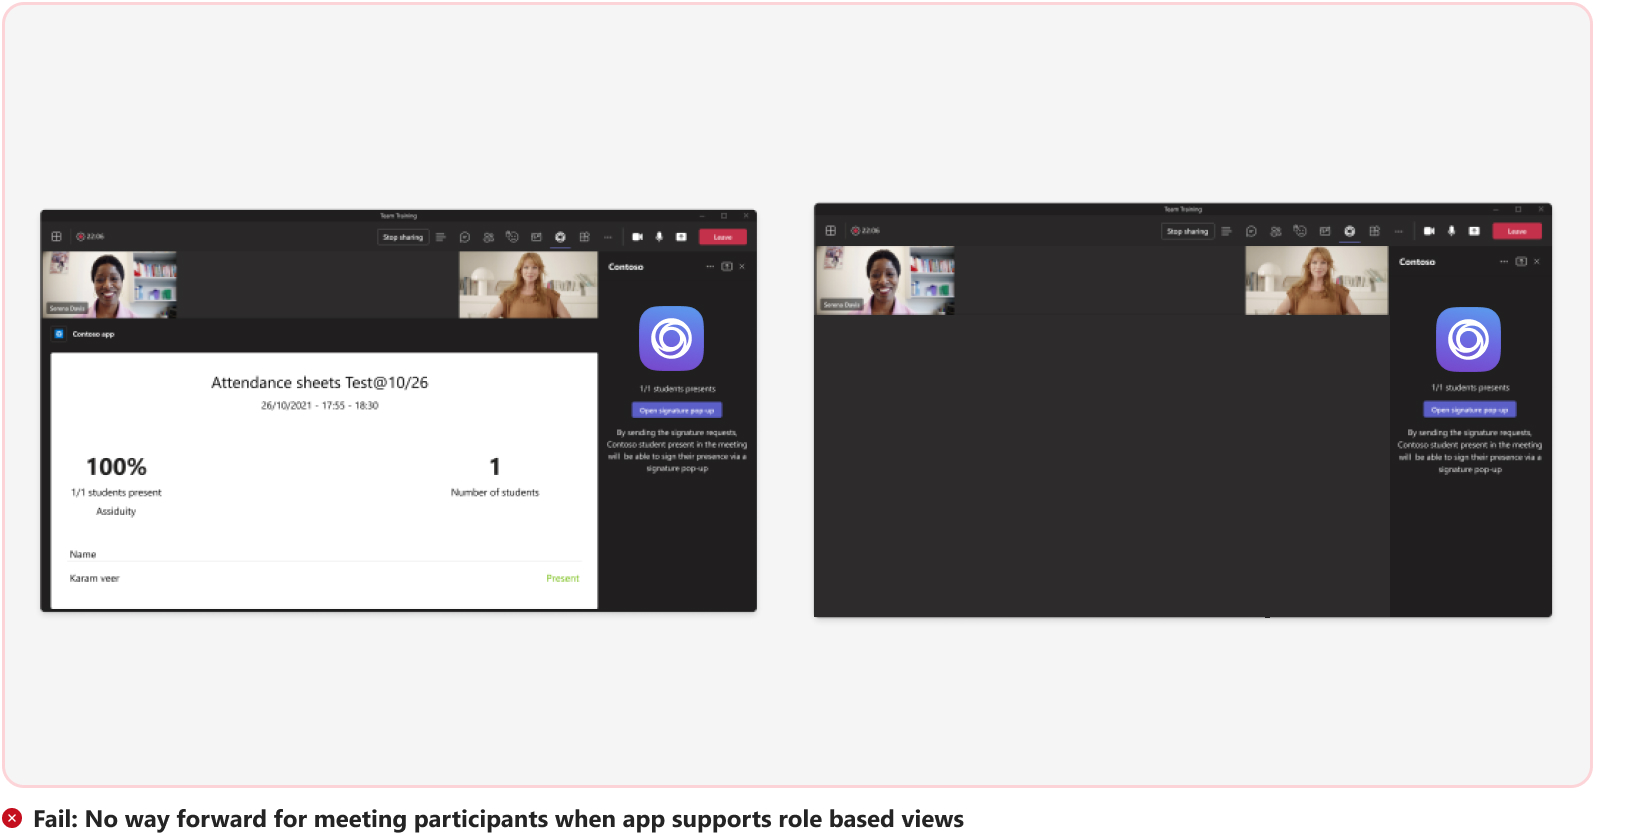This screenshot has width=1637, height=833.
Task: Click the Attendance sheets Test@10/26 title
Action: pyautogui.click(x=320, y=383)
